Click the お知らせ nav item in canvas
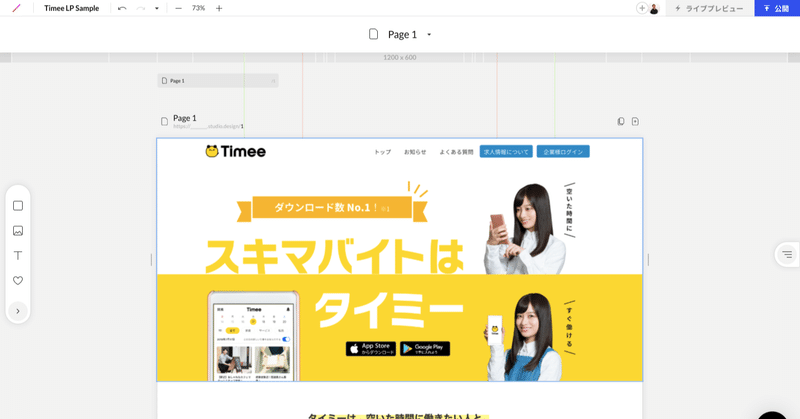The height and width of the screenshot is (419, 800). (415, 152)
